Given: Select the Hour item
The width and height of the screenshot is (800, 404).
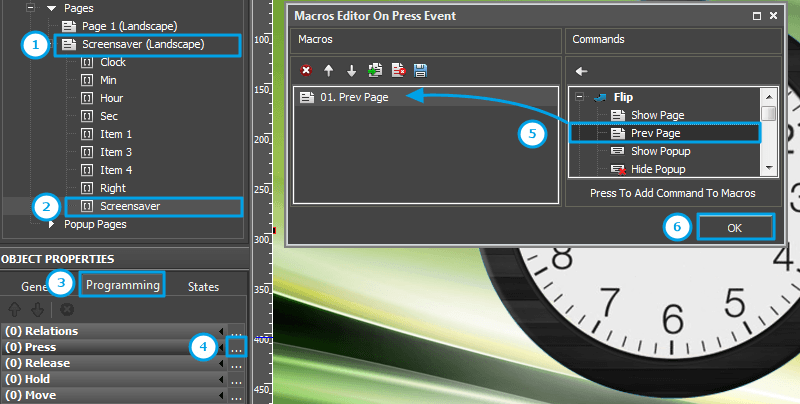Looking at the screenshot, I should (111, 98).
